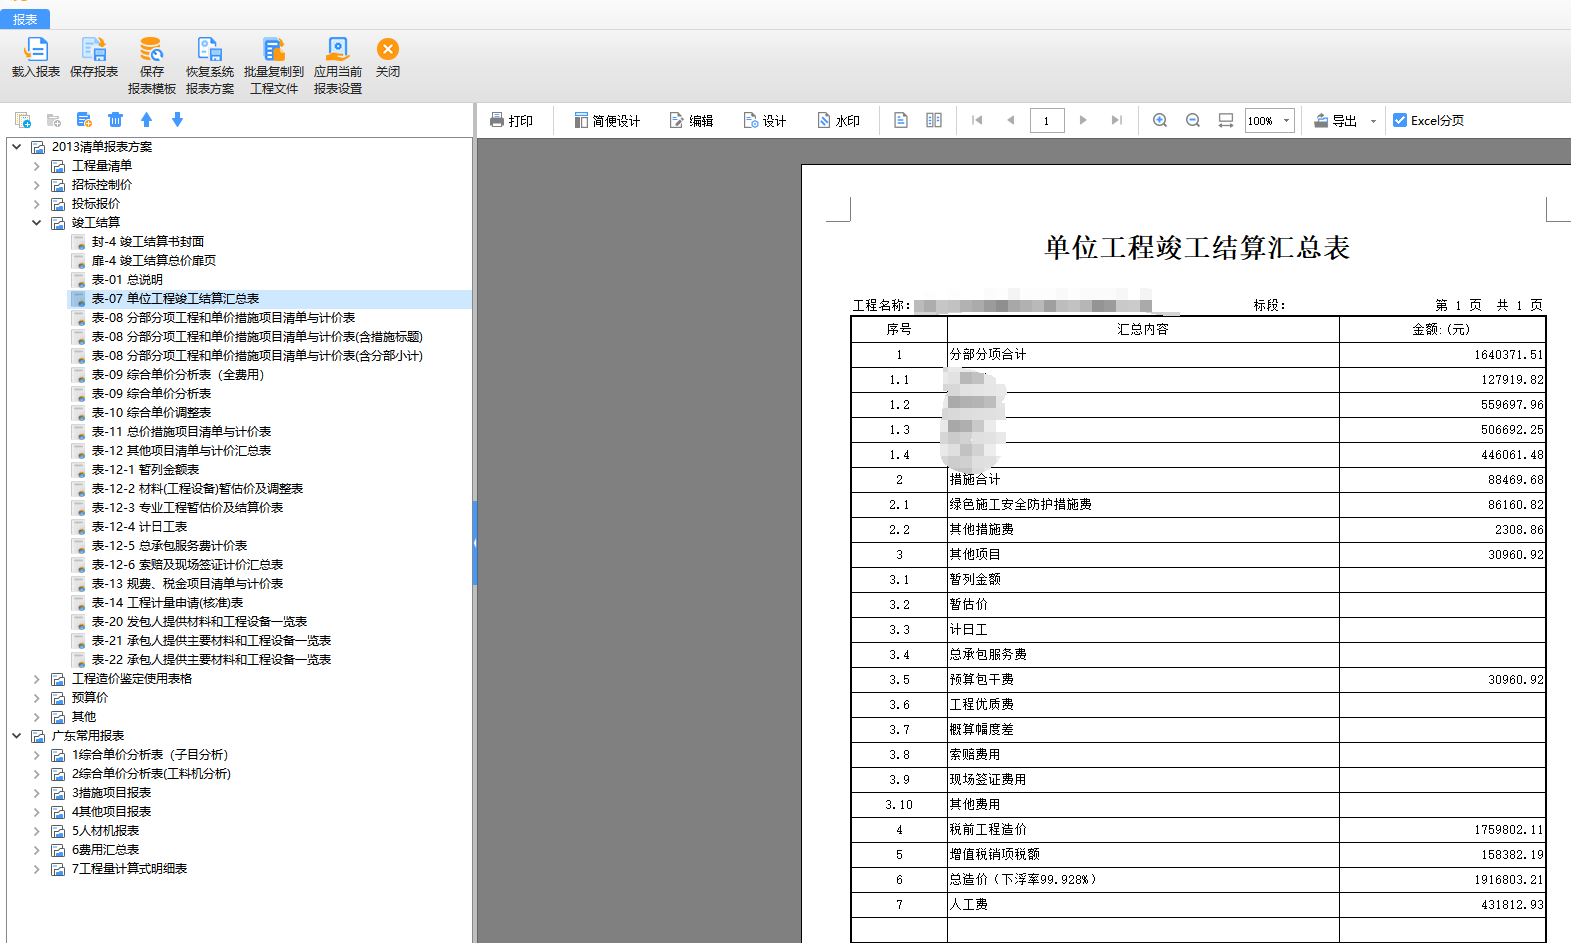
Task: Click the 打印 print button
Action: [x=511, y=121]
